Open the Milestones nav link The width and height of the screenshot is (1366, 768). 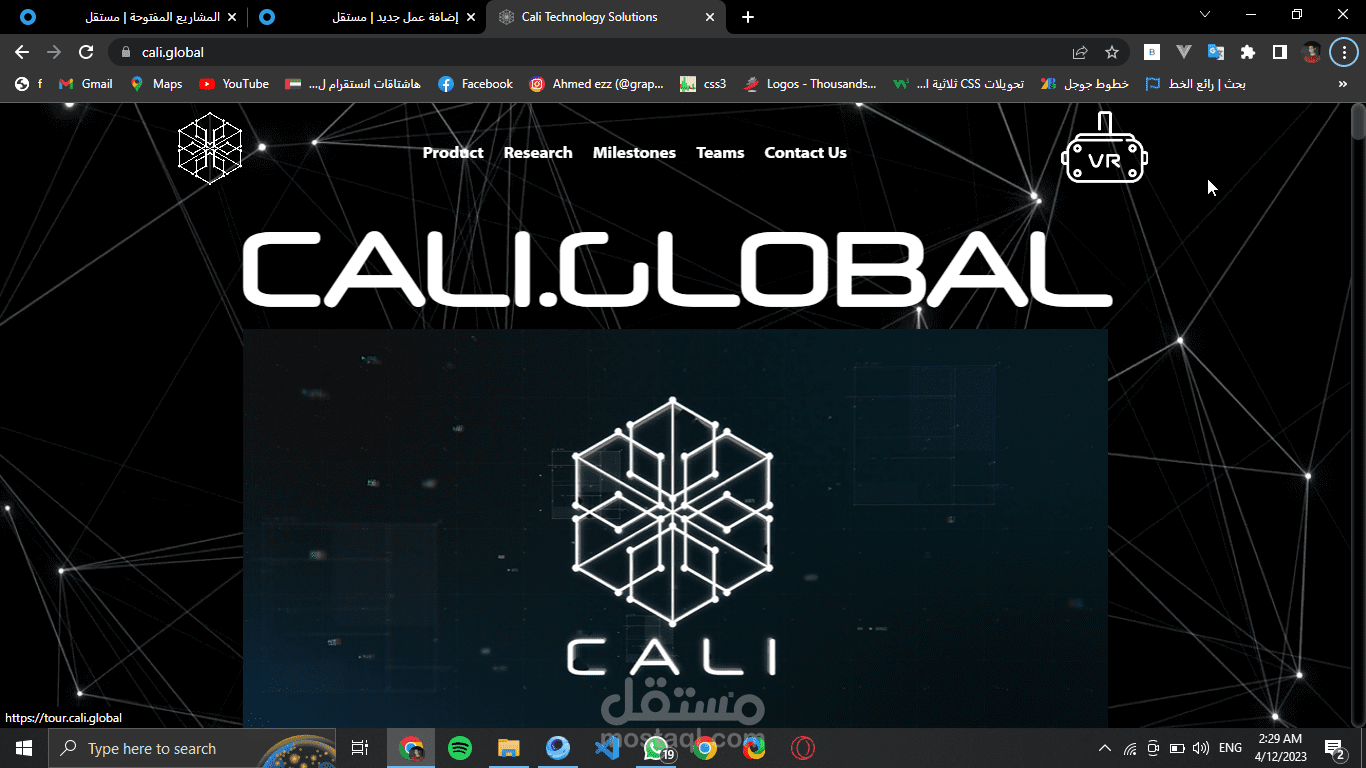[x=634, y=153]
